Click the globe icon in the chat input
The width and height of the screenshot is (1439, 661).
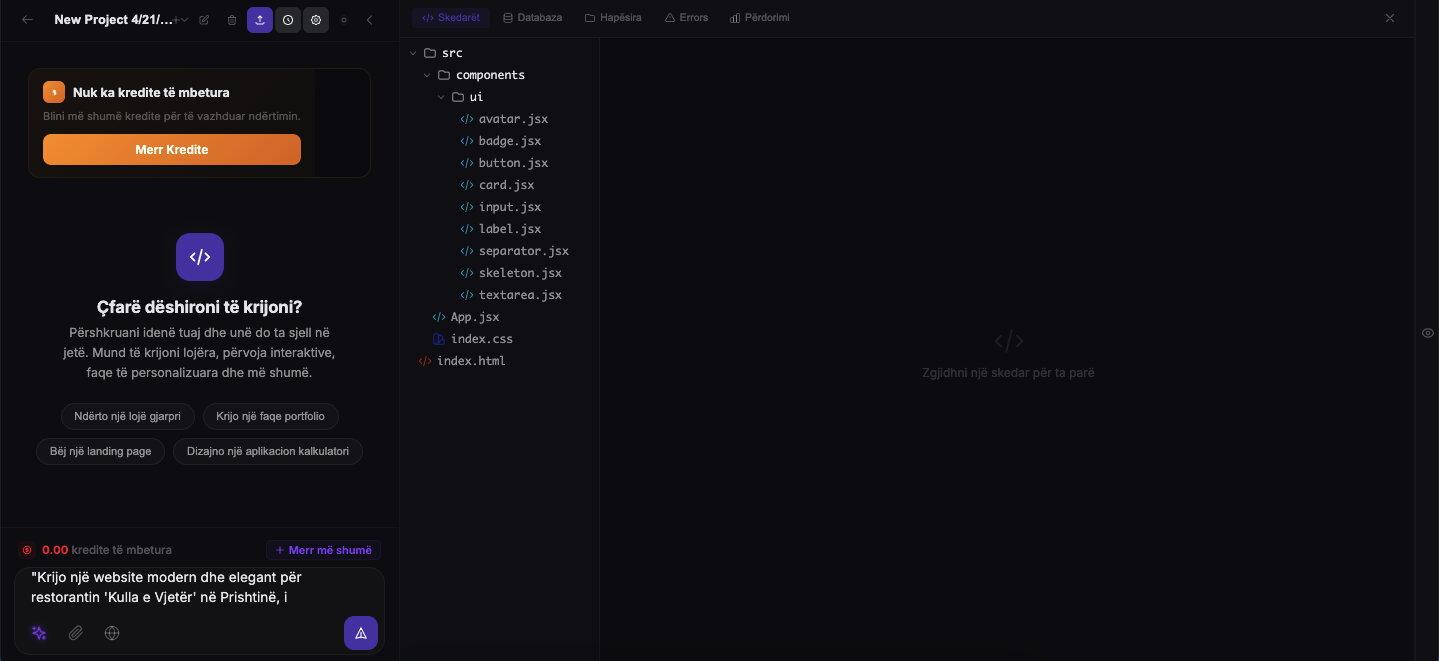(112, 633)
